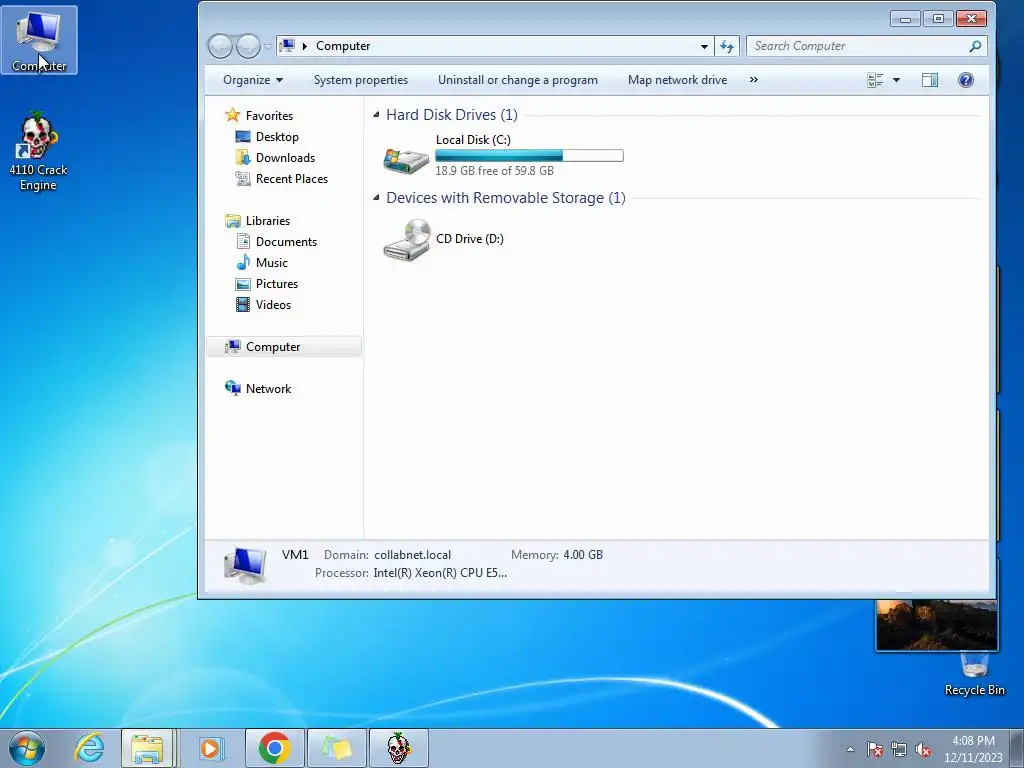Open the view options dropdown arrow
Screen dimensions: 1024x768
coord(897,80)
